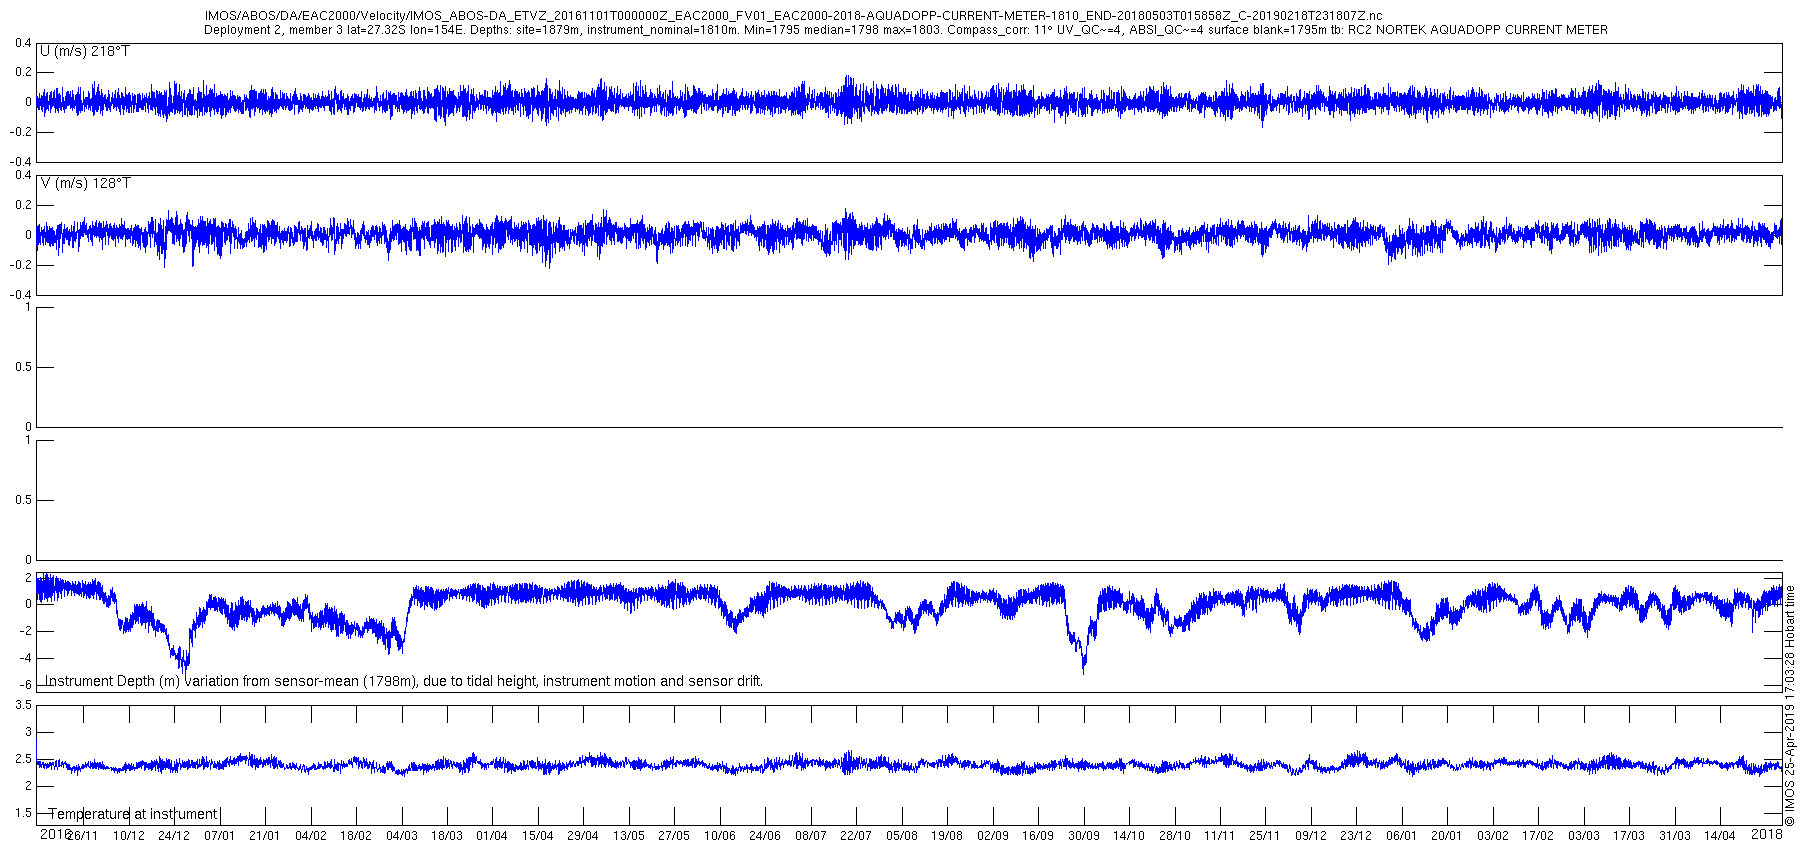
Task: Select the '18/02' date label
Action: 356,836
